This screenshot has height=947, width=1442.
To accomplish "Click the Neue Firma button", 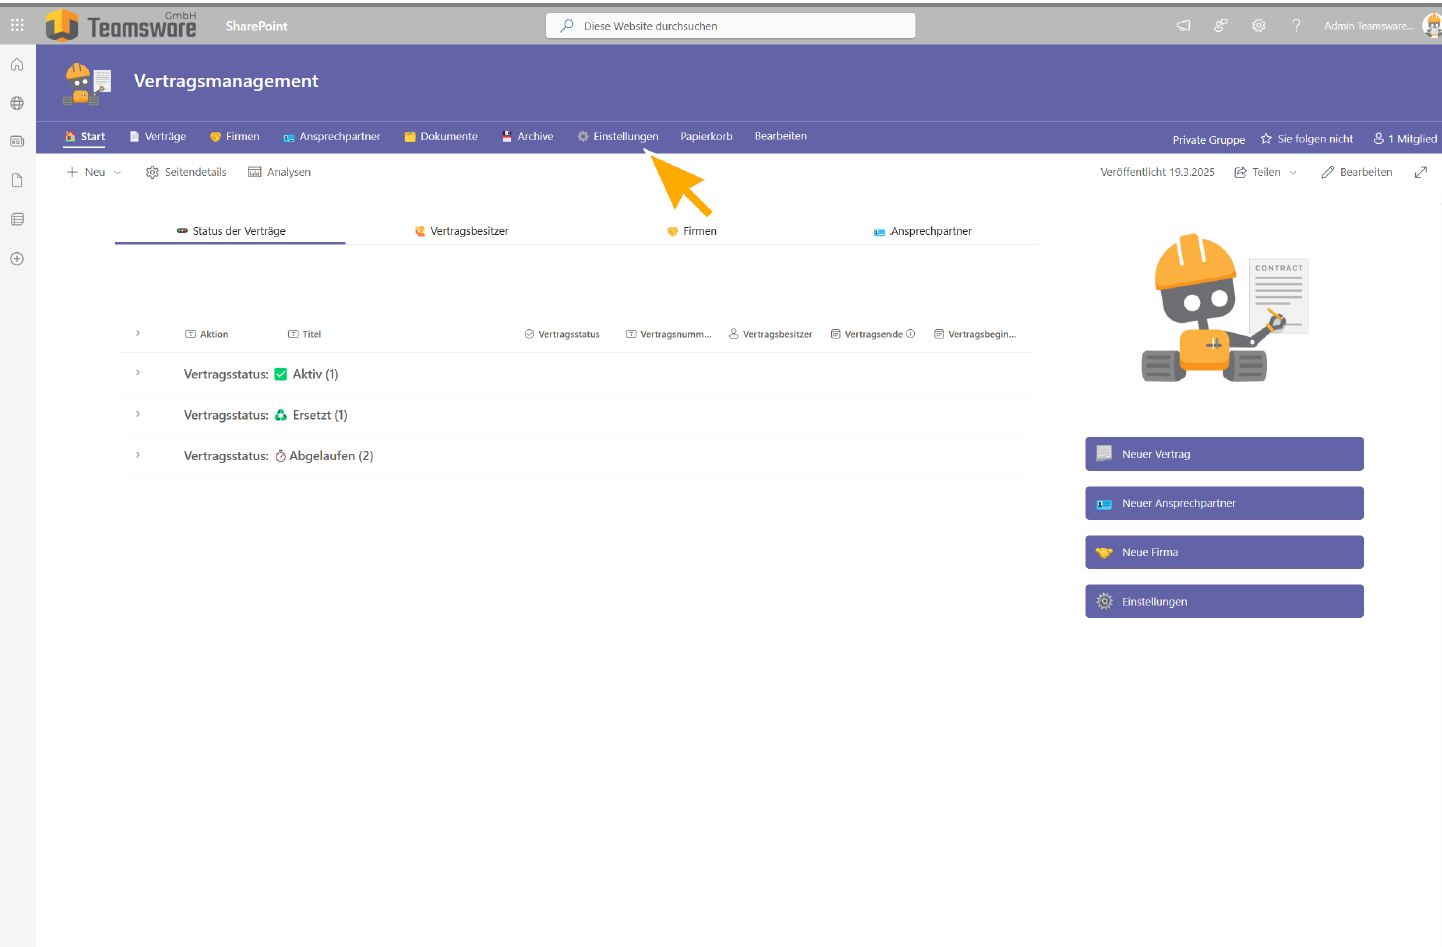I will point(1224,552).
